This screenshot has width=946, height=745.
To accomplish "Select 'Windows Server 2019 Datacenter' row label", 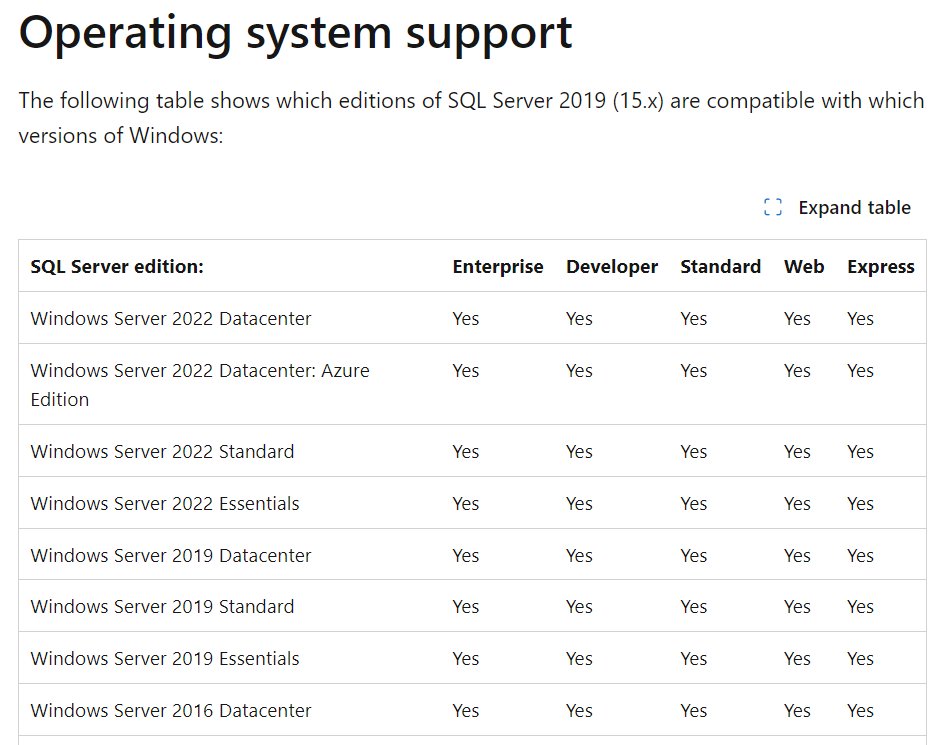I will pos(171,556).
